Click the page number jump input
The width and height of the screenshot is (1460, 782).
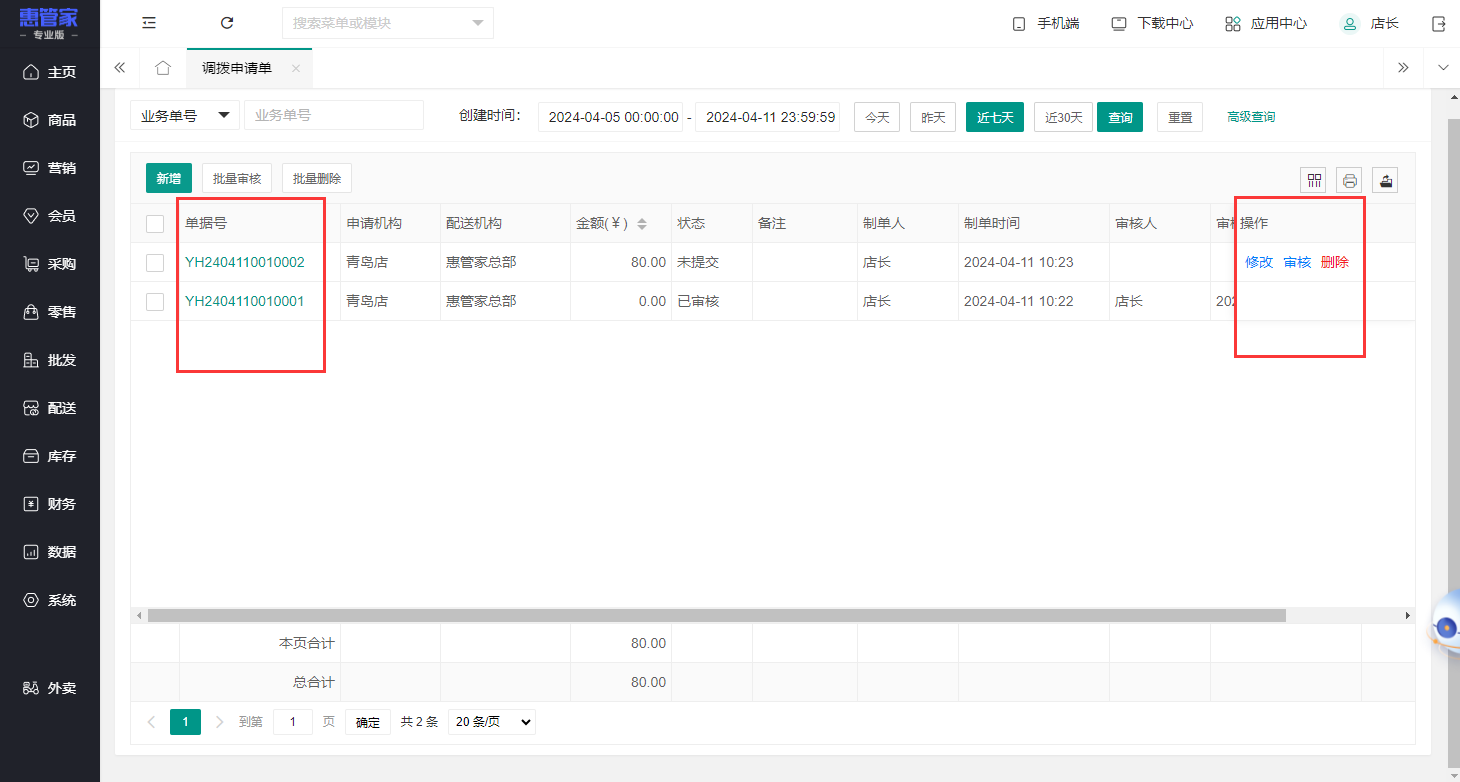pyautogui.click(x=293, y=722)
